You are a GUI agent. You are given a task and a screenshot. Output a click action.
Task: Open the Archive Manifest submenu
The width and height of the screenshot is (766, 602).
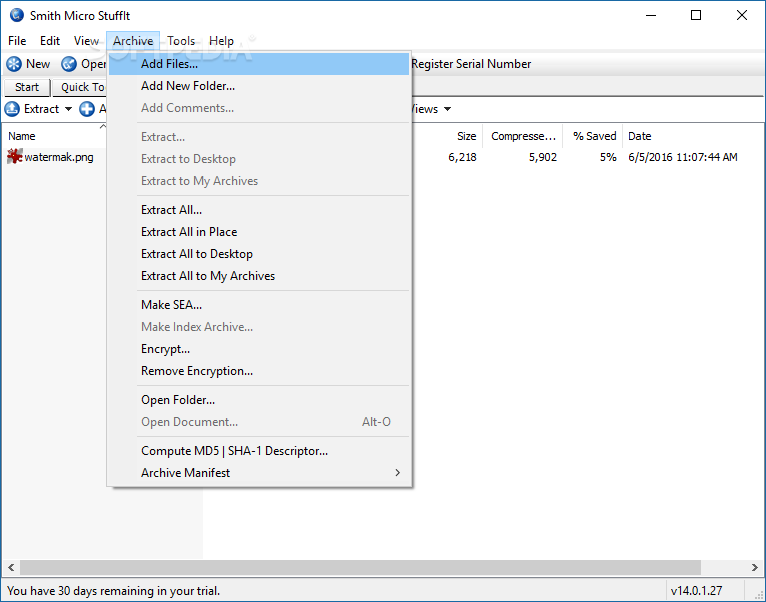pos(259,473)
